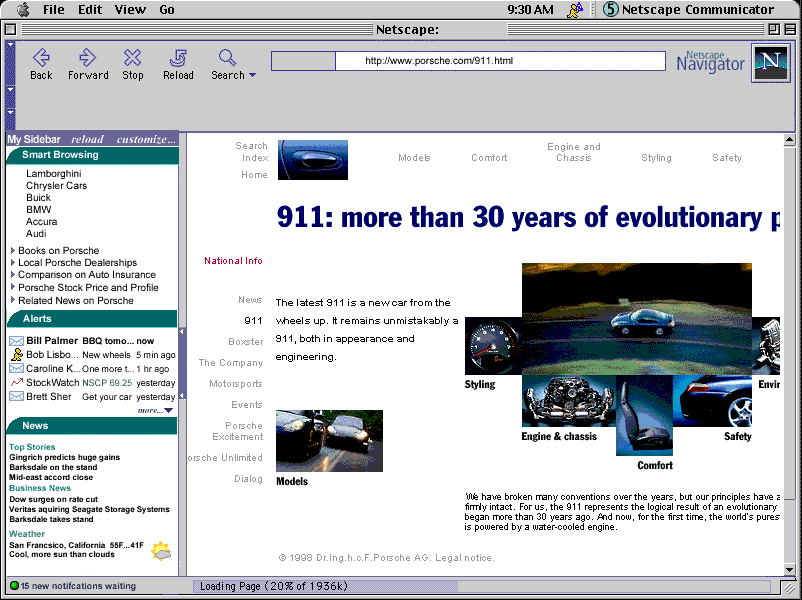Click the Legal notice link
The width and height of the screenshot is (802, 600).
click(x=464, y=558)
